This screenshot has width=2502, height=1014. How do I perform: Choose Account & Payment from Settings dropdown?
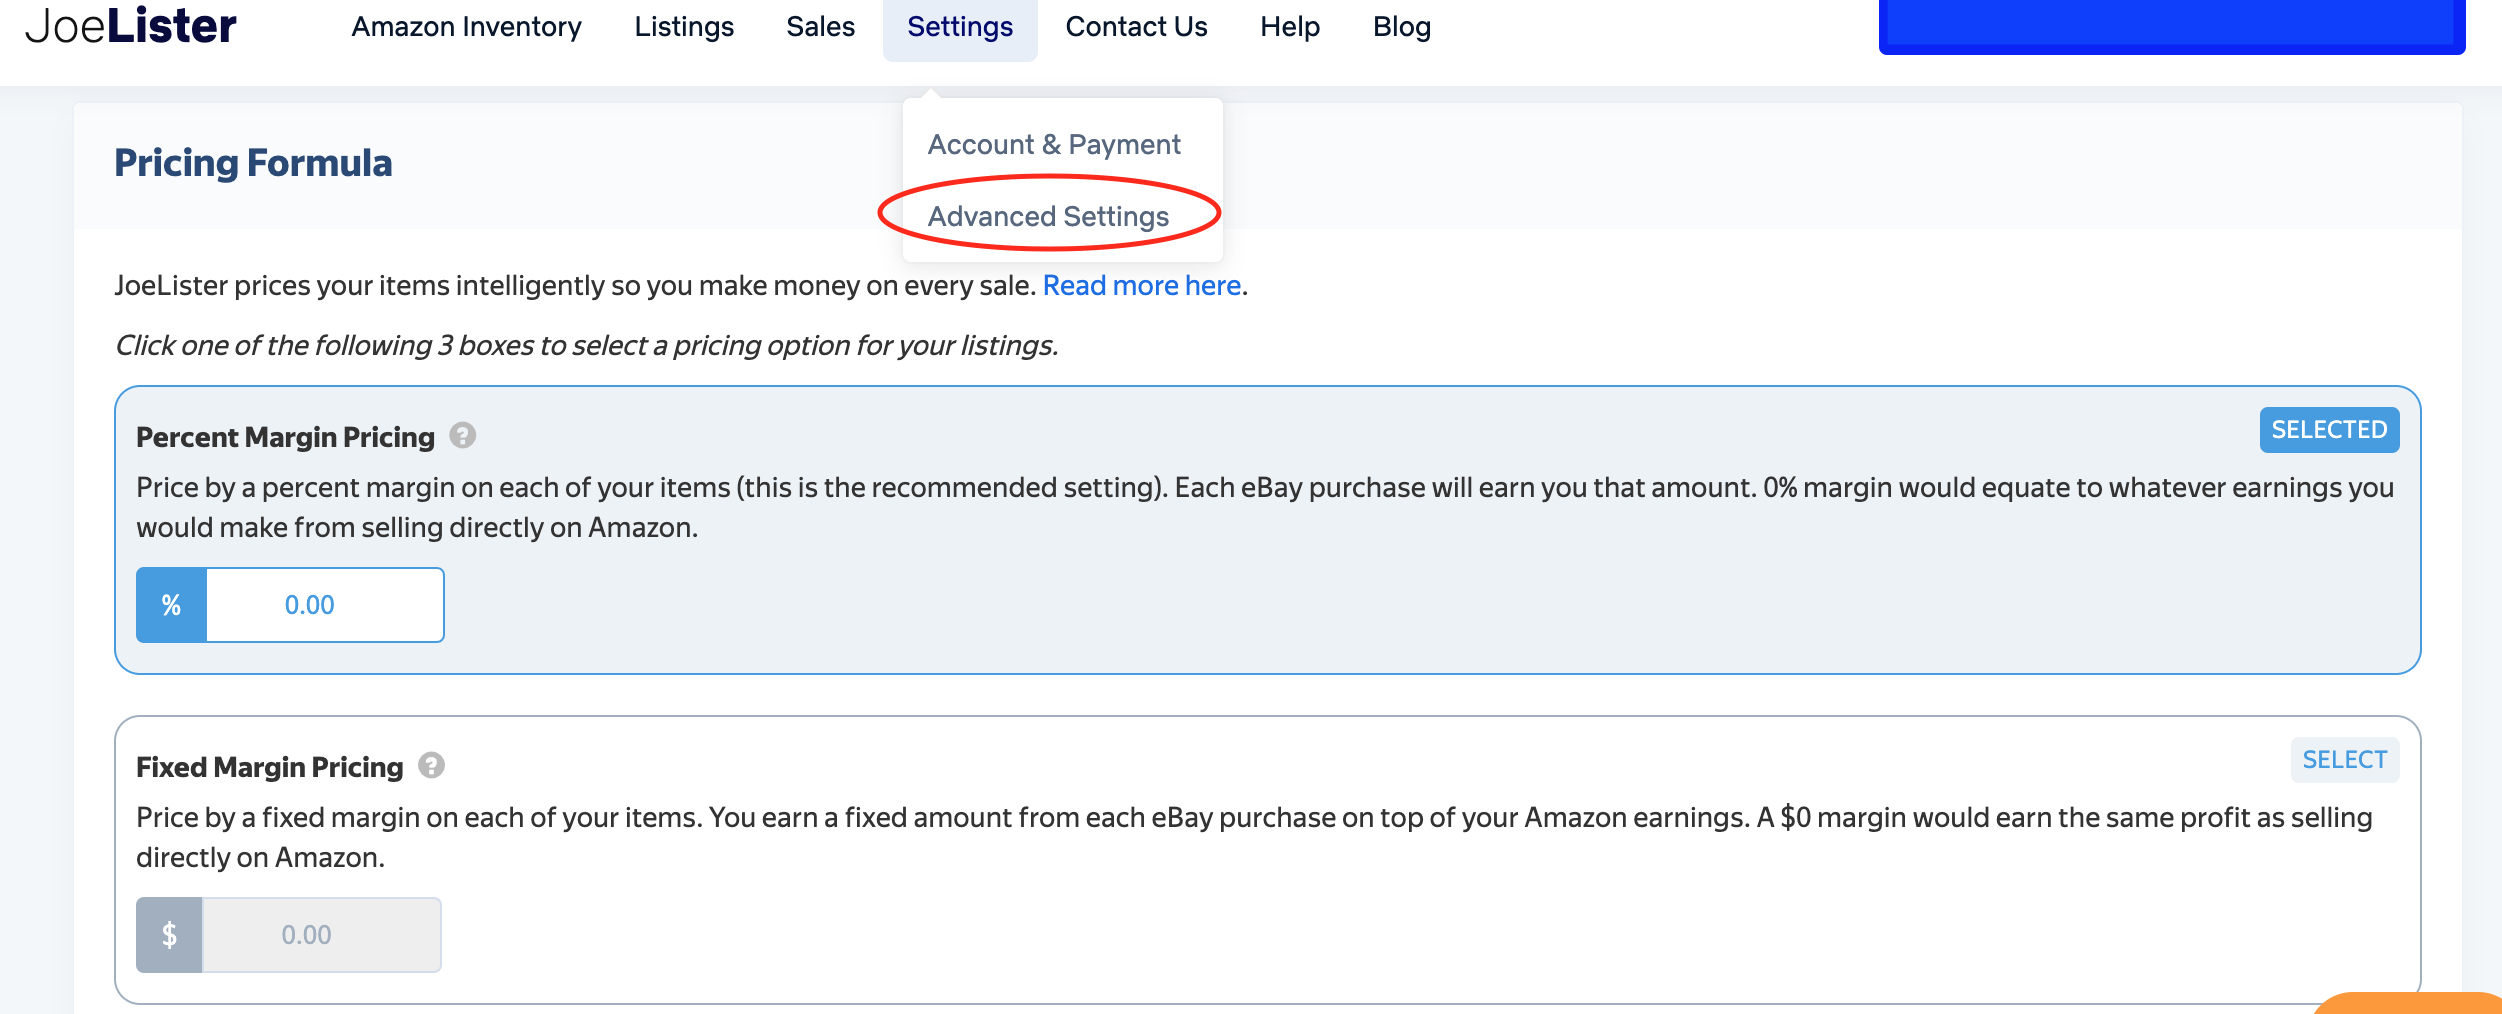pos(1054,144)
